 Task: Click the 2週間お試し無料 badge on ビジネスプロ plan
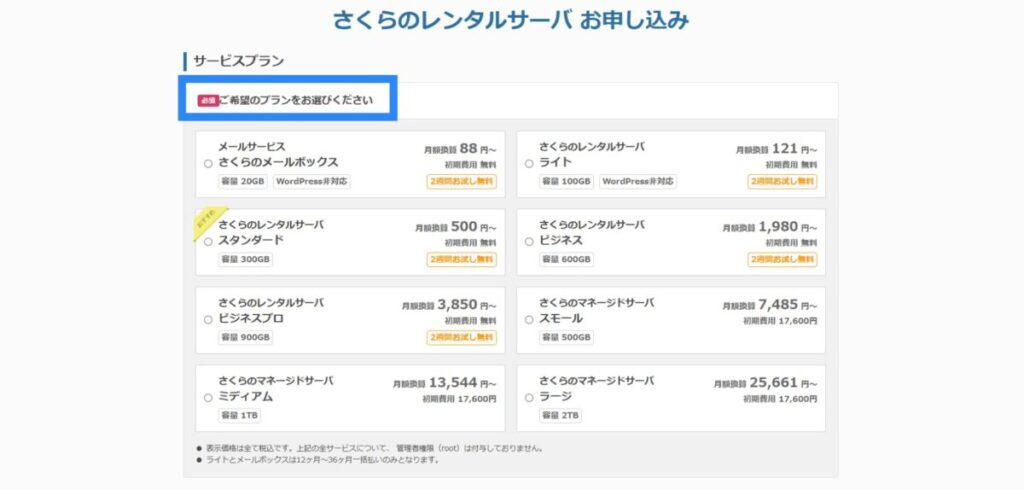coord(462,338)
